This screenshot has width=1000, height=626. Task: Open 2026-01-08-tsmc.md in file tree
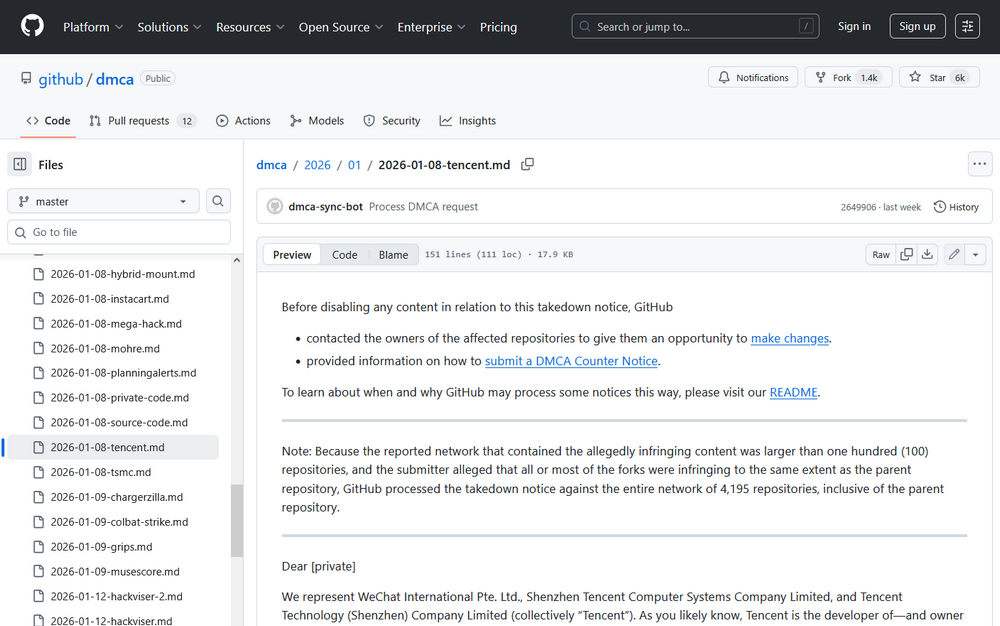tap(101, 472)
